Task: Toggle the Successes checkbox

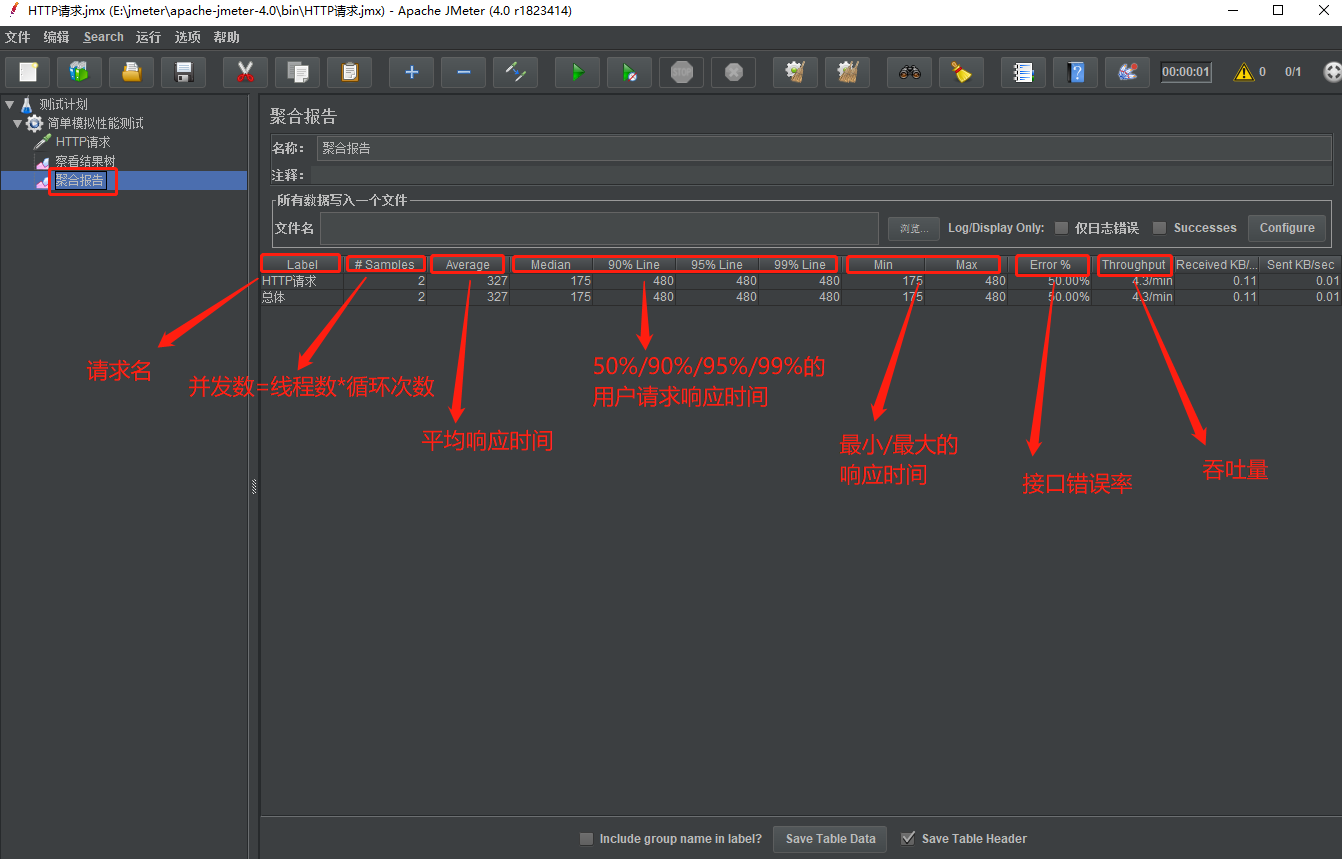Action: 1160,228
